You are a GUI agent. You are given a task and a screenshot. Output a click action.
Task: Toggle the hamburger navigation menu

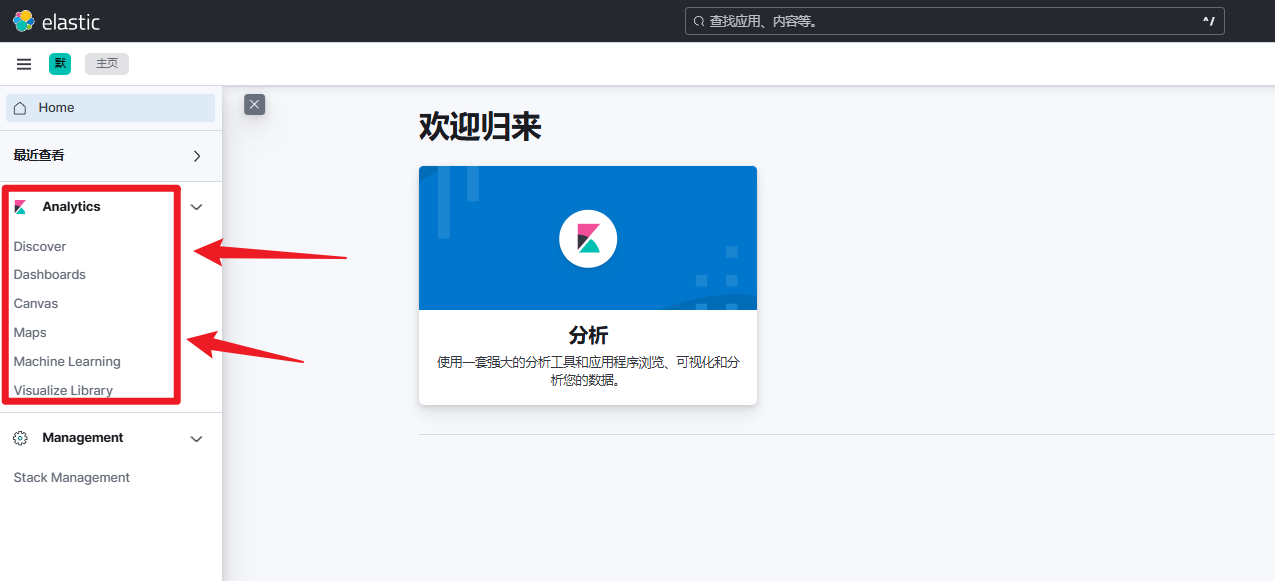[24, 64]
